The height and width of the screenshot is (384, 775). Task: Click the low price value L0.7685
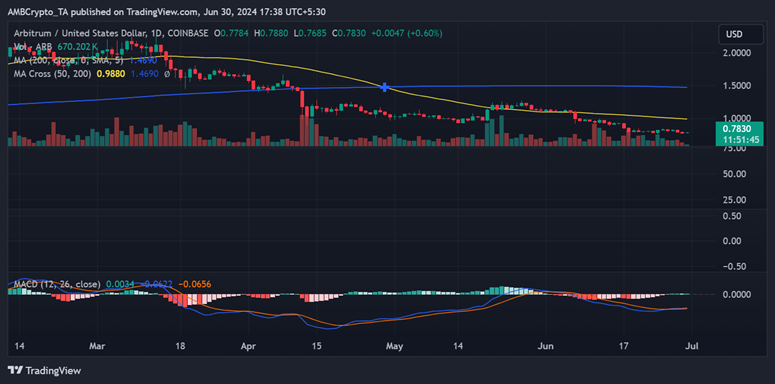(310, 34)
